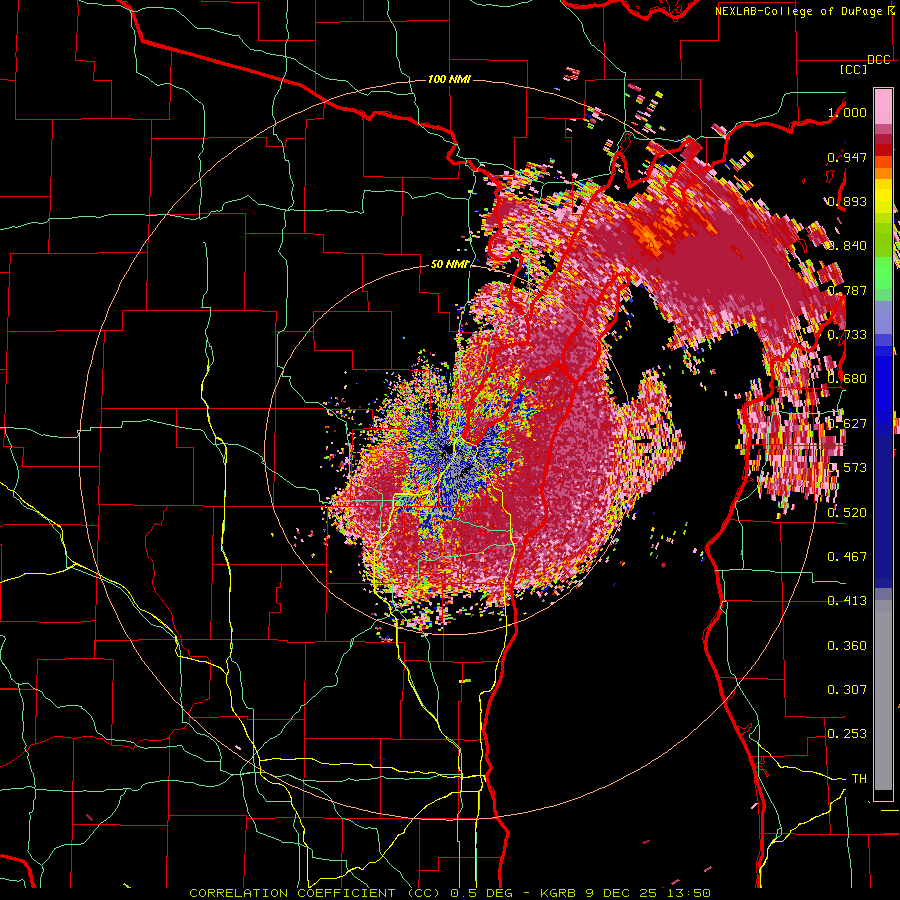Screen dimensions: 900x900
Task: Click the [CC] units label above scale
Action: (x=854, y=70)
